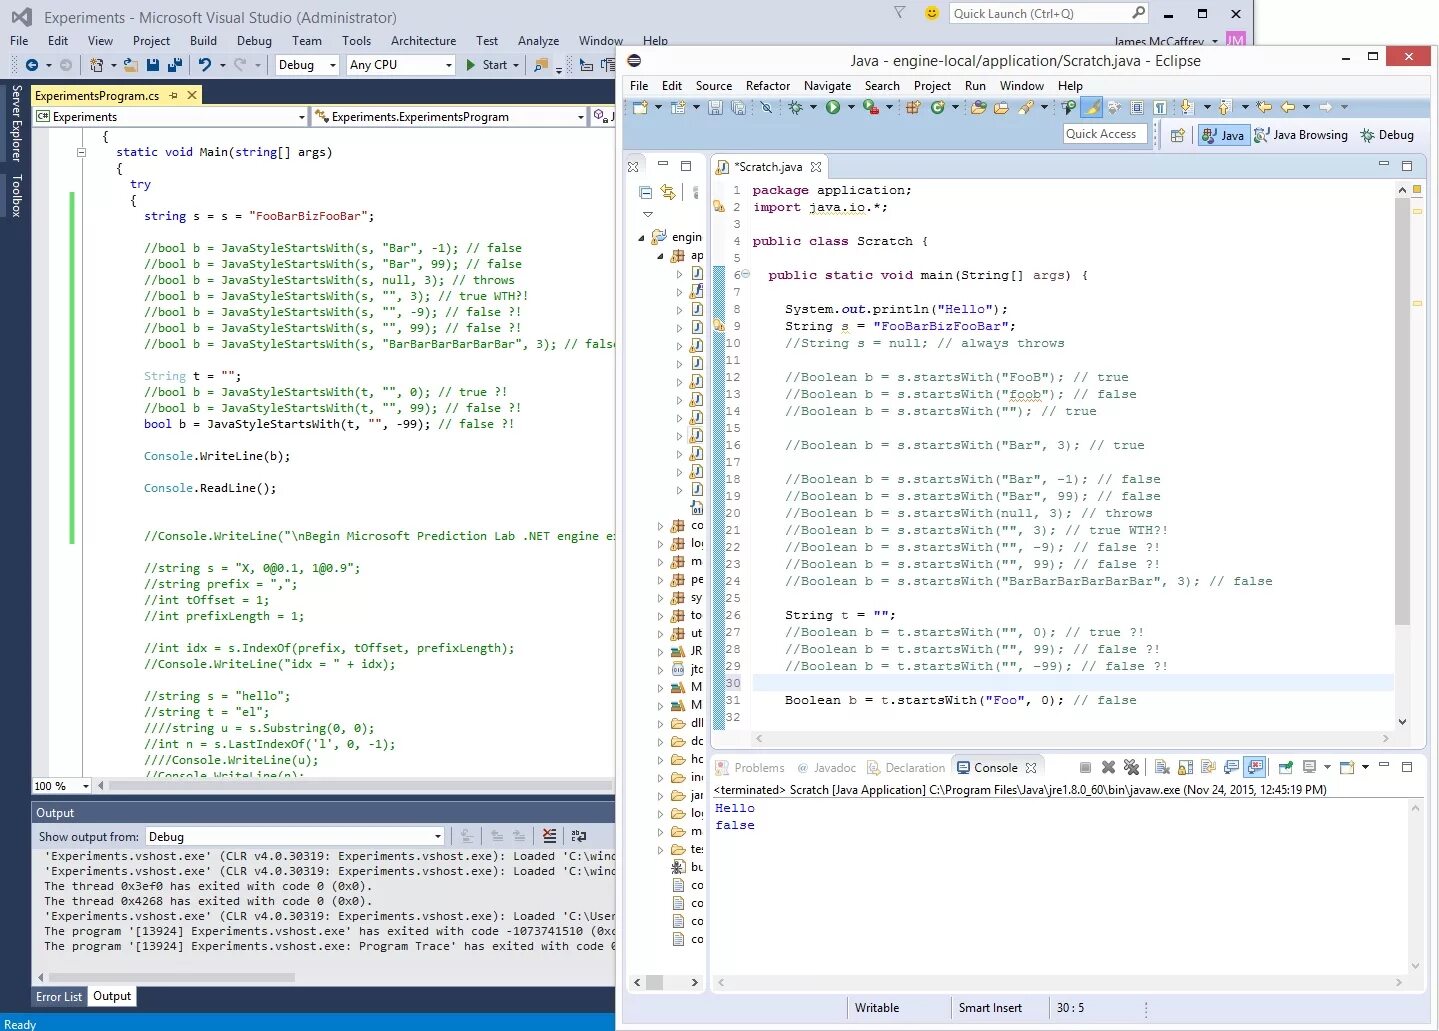
Task: Toggle Show Whitespace Characters pilcrow icon
Action: tap(1160, 107)
